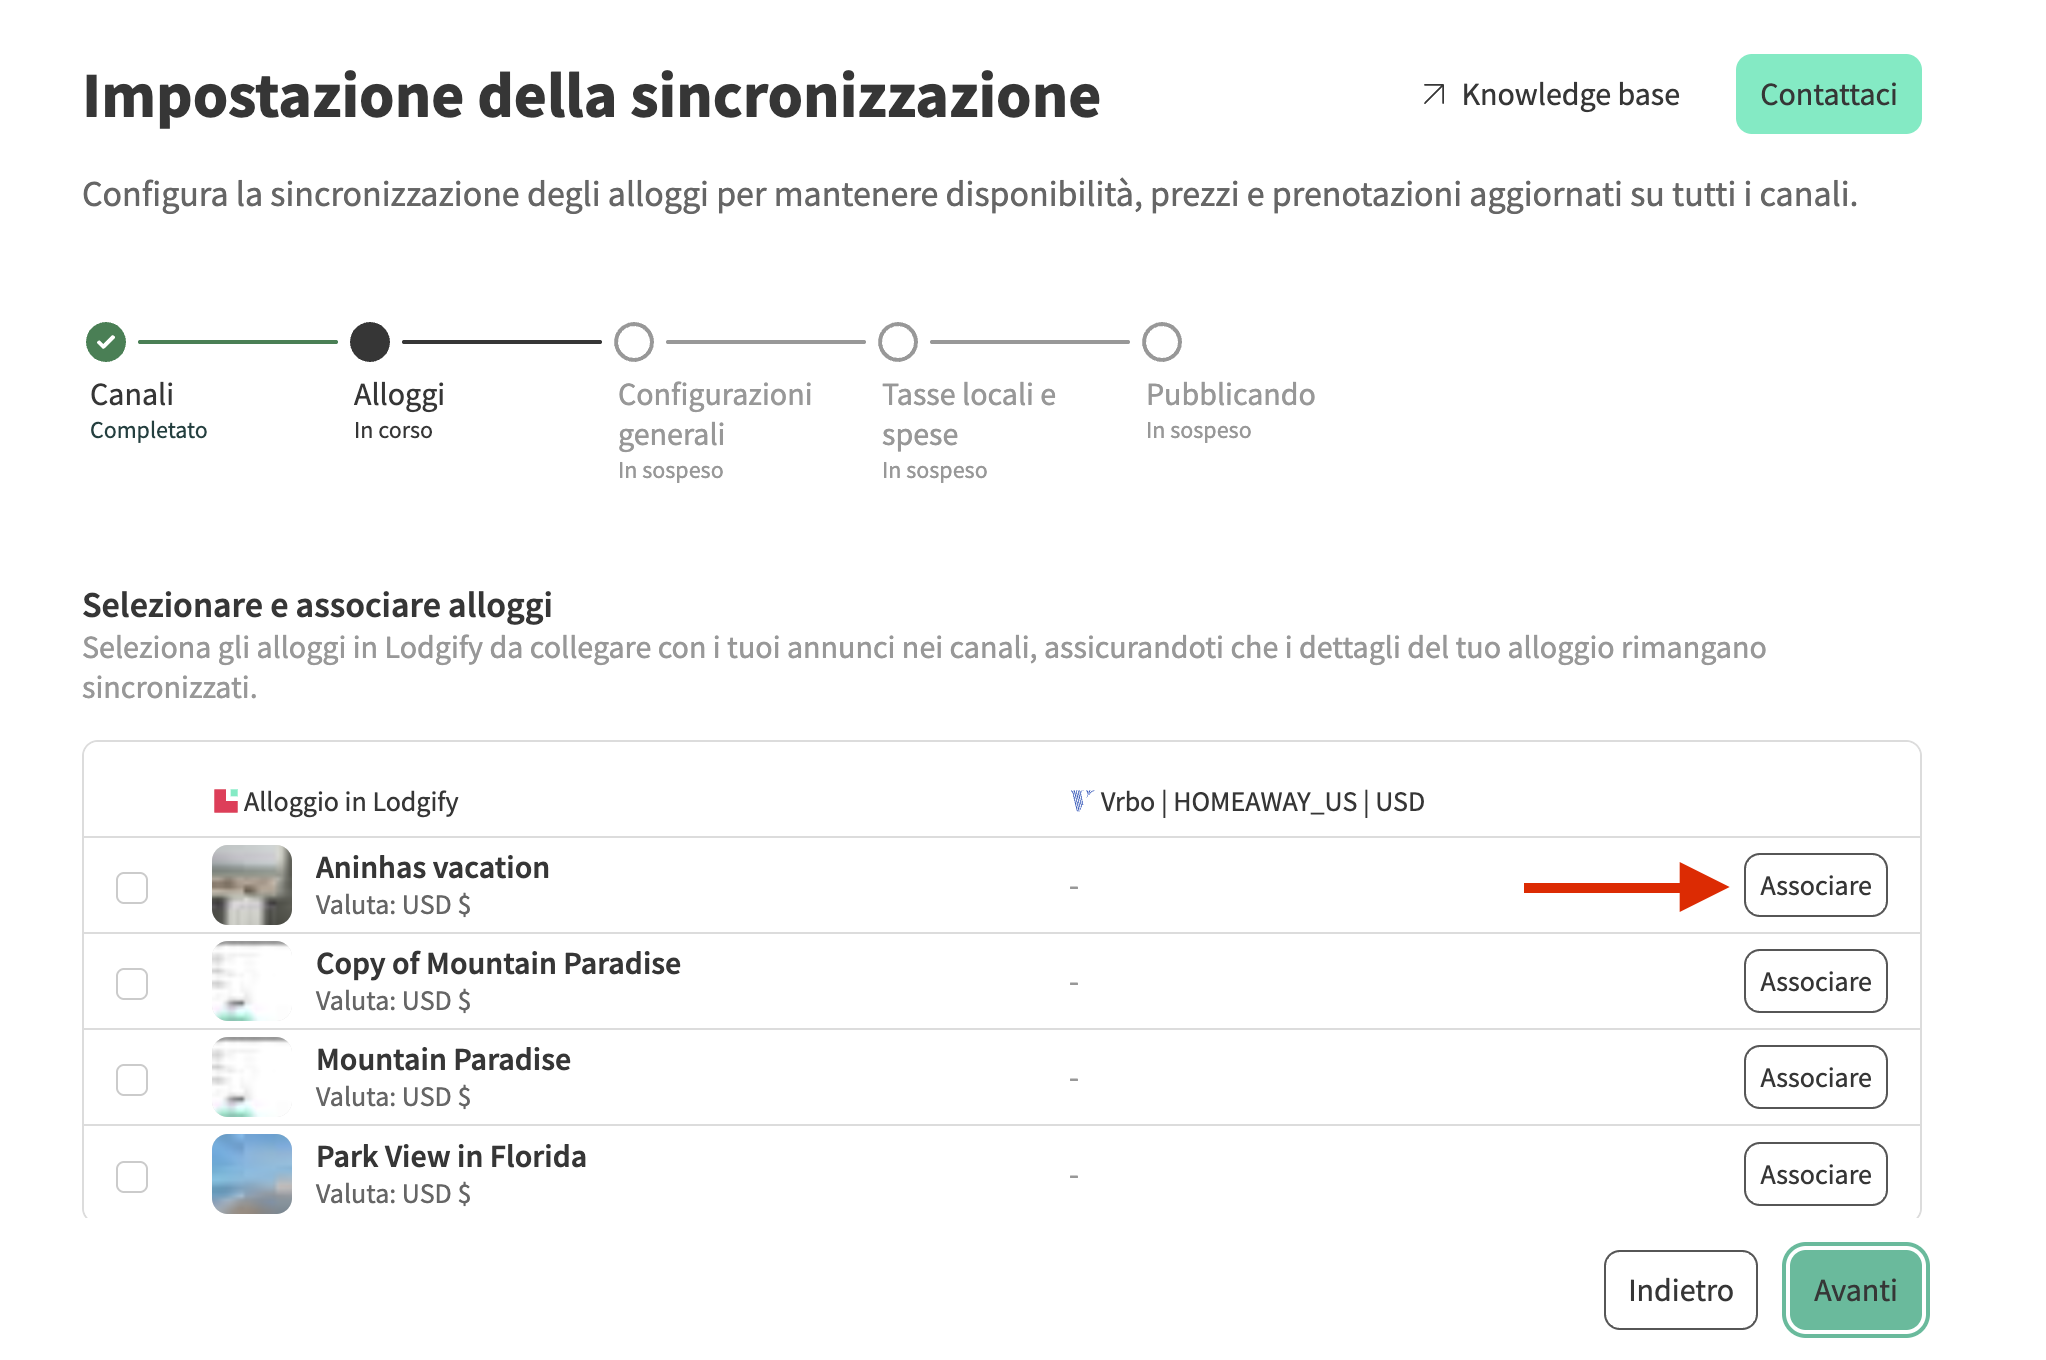Select the Park View in Florida checkbox
Viewport: 2046px width, 1360px height.
132,1176
